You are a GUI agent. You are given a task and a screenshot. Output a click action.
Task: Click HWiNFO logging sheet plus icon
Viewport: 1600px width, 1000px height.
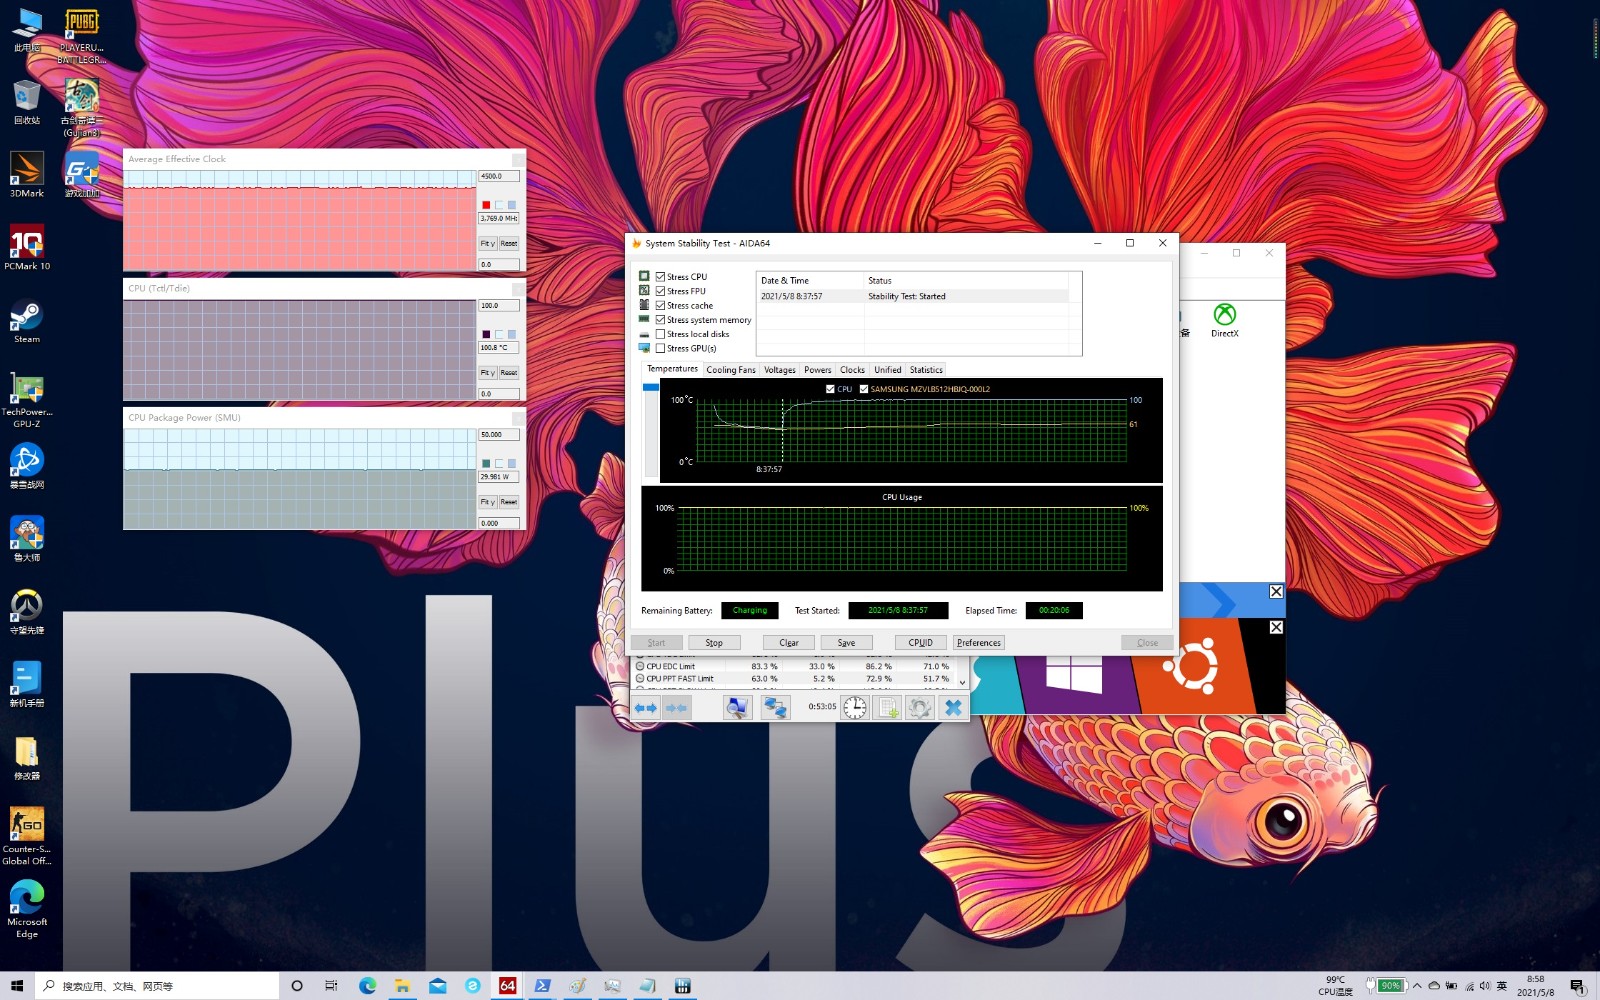click(x=888, y=708)
